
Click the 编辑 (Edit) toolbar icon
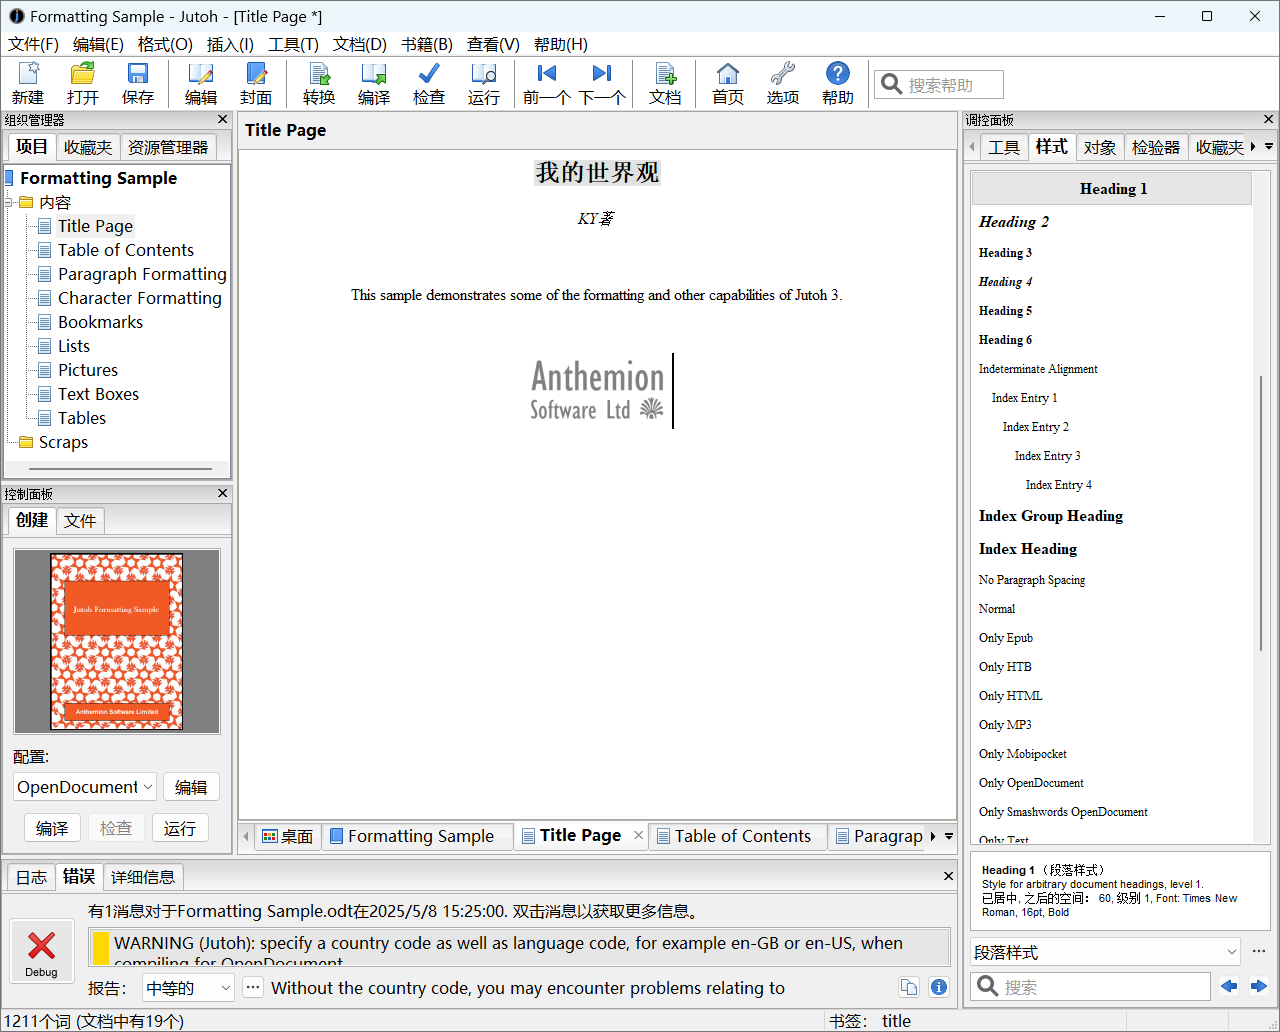201,83
